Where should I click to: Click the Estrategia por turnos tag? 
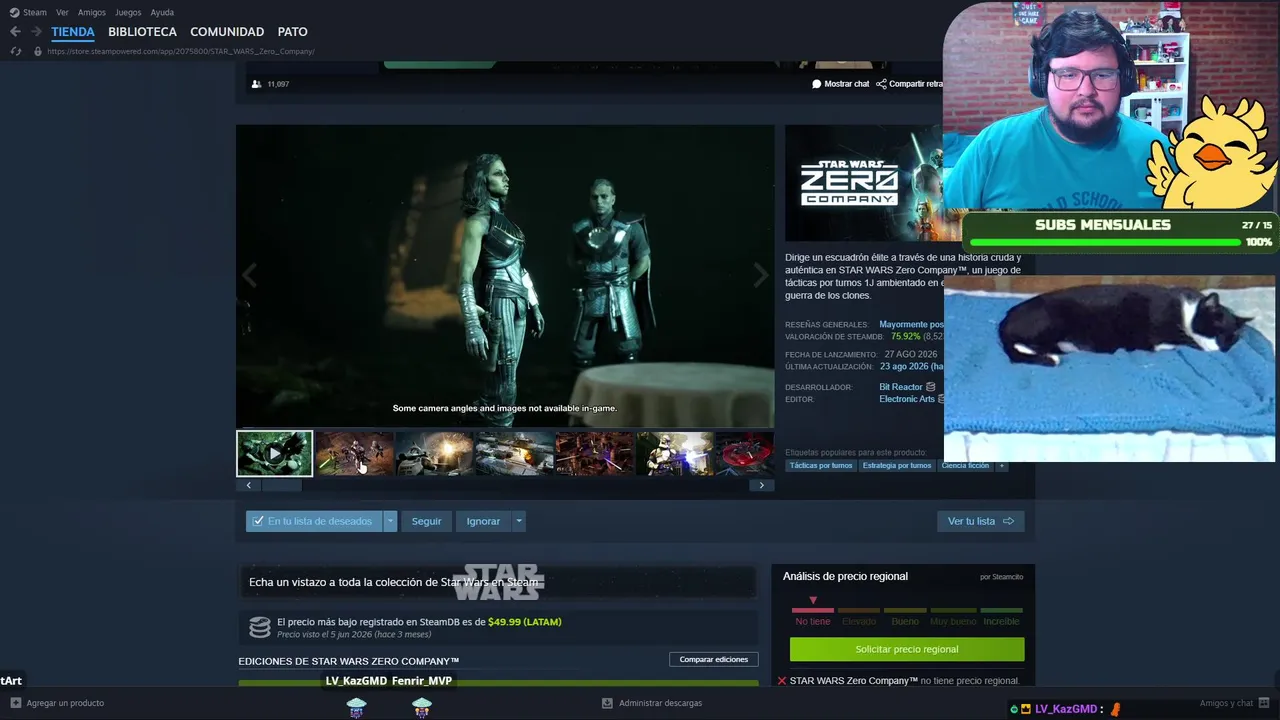tap(897, 466)
